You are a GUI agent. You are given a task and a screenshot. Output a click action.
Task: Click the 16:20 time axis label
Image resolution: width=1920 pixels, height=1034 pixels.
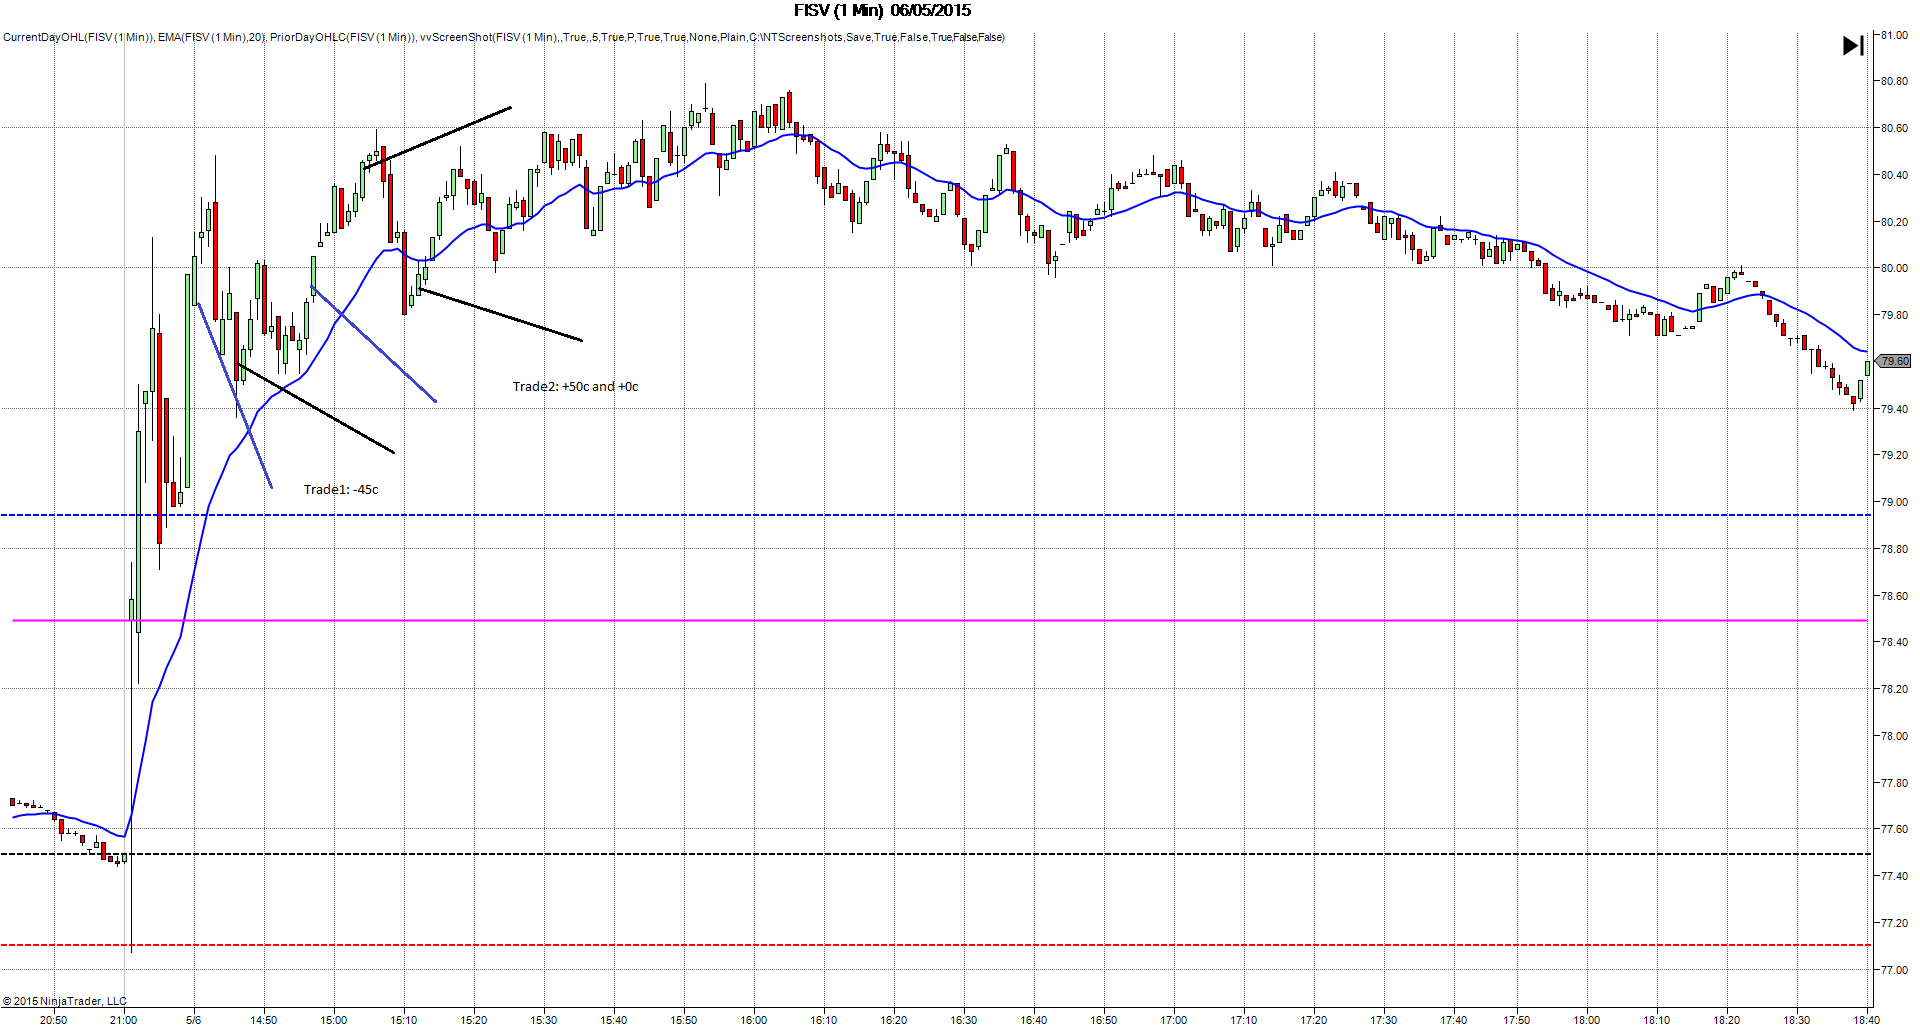894,1020
